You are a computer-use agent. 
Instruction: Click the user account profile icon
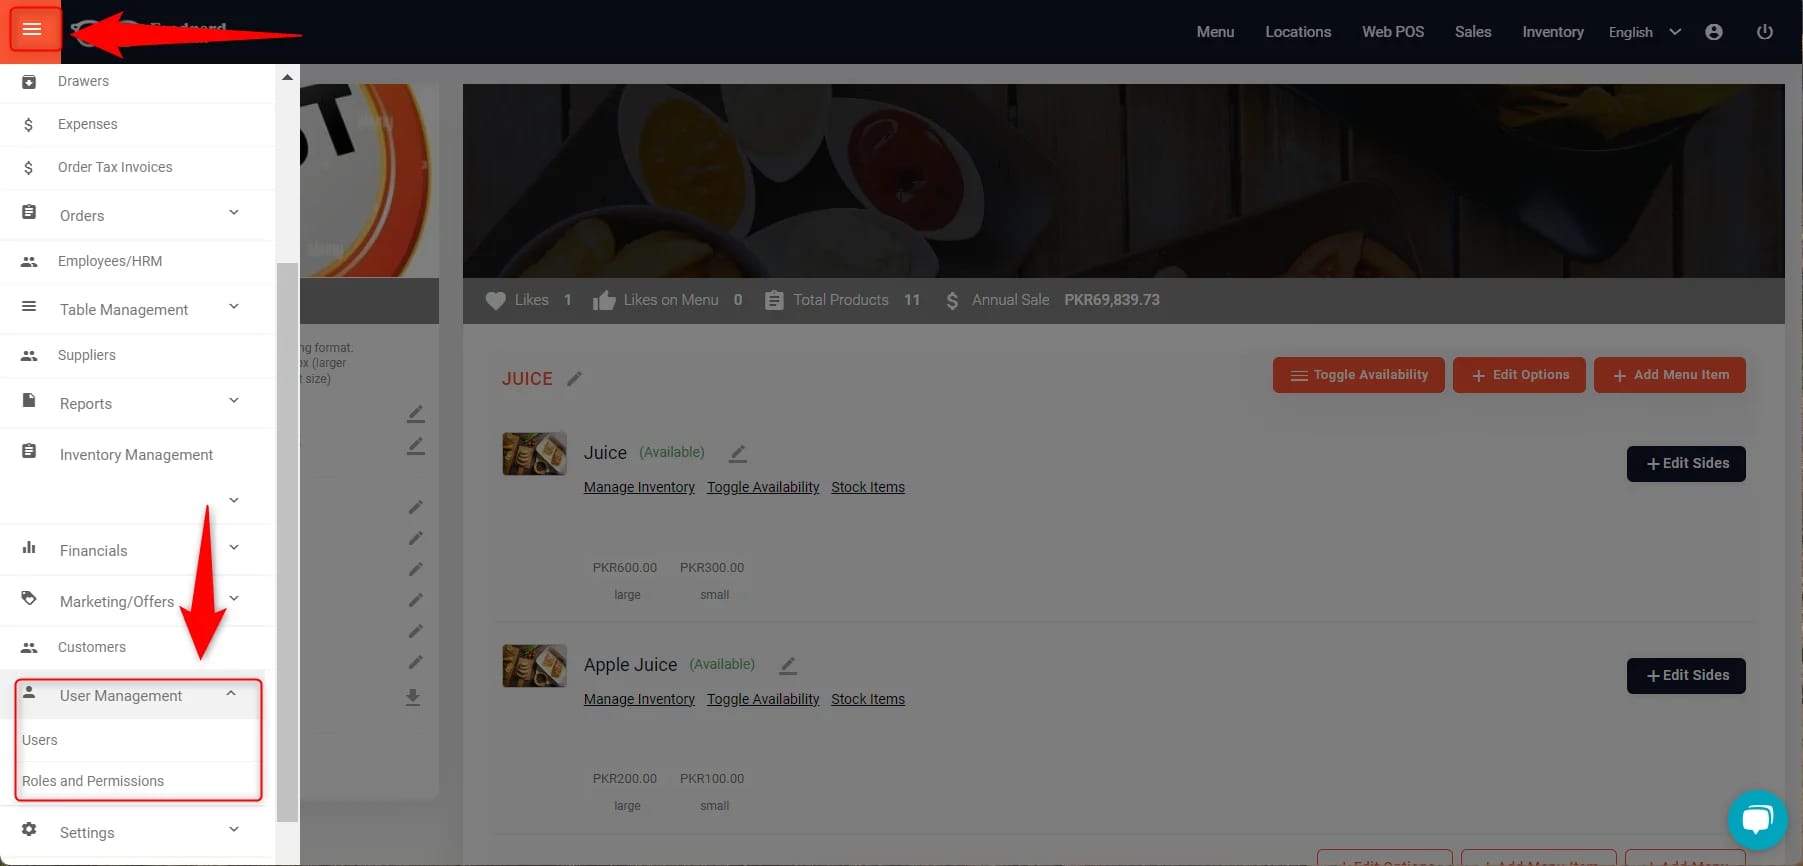coord(1713,32)
